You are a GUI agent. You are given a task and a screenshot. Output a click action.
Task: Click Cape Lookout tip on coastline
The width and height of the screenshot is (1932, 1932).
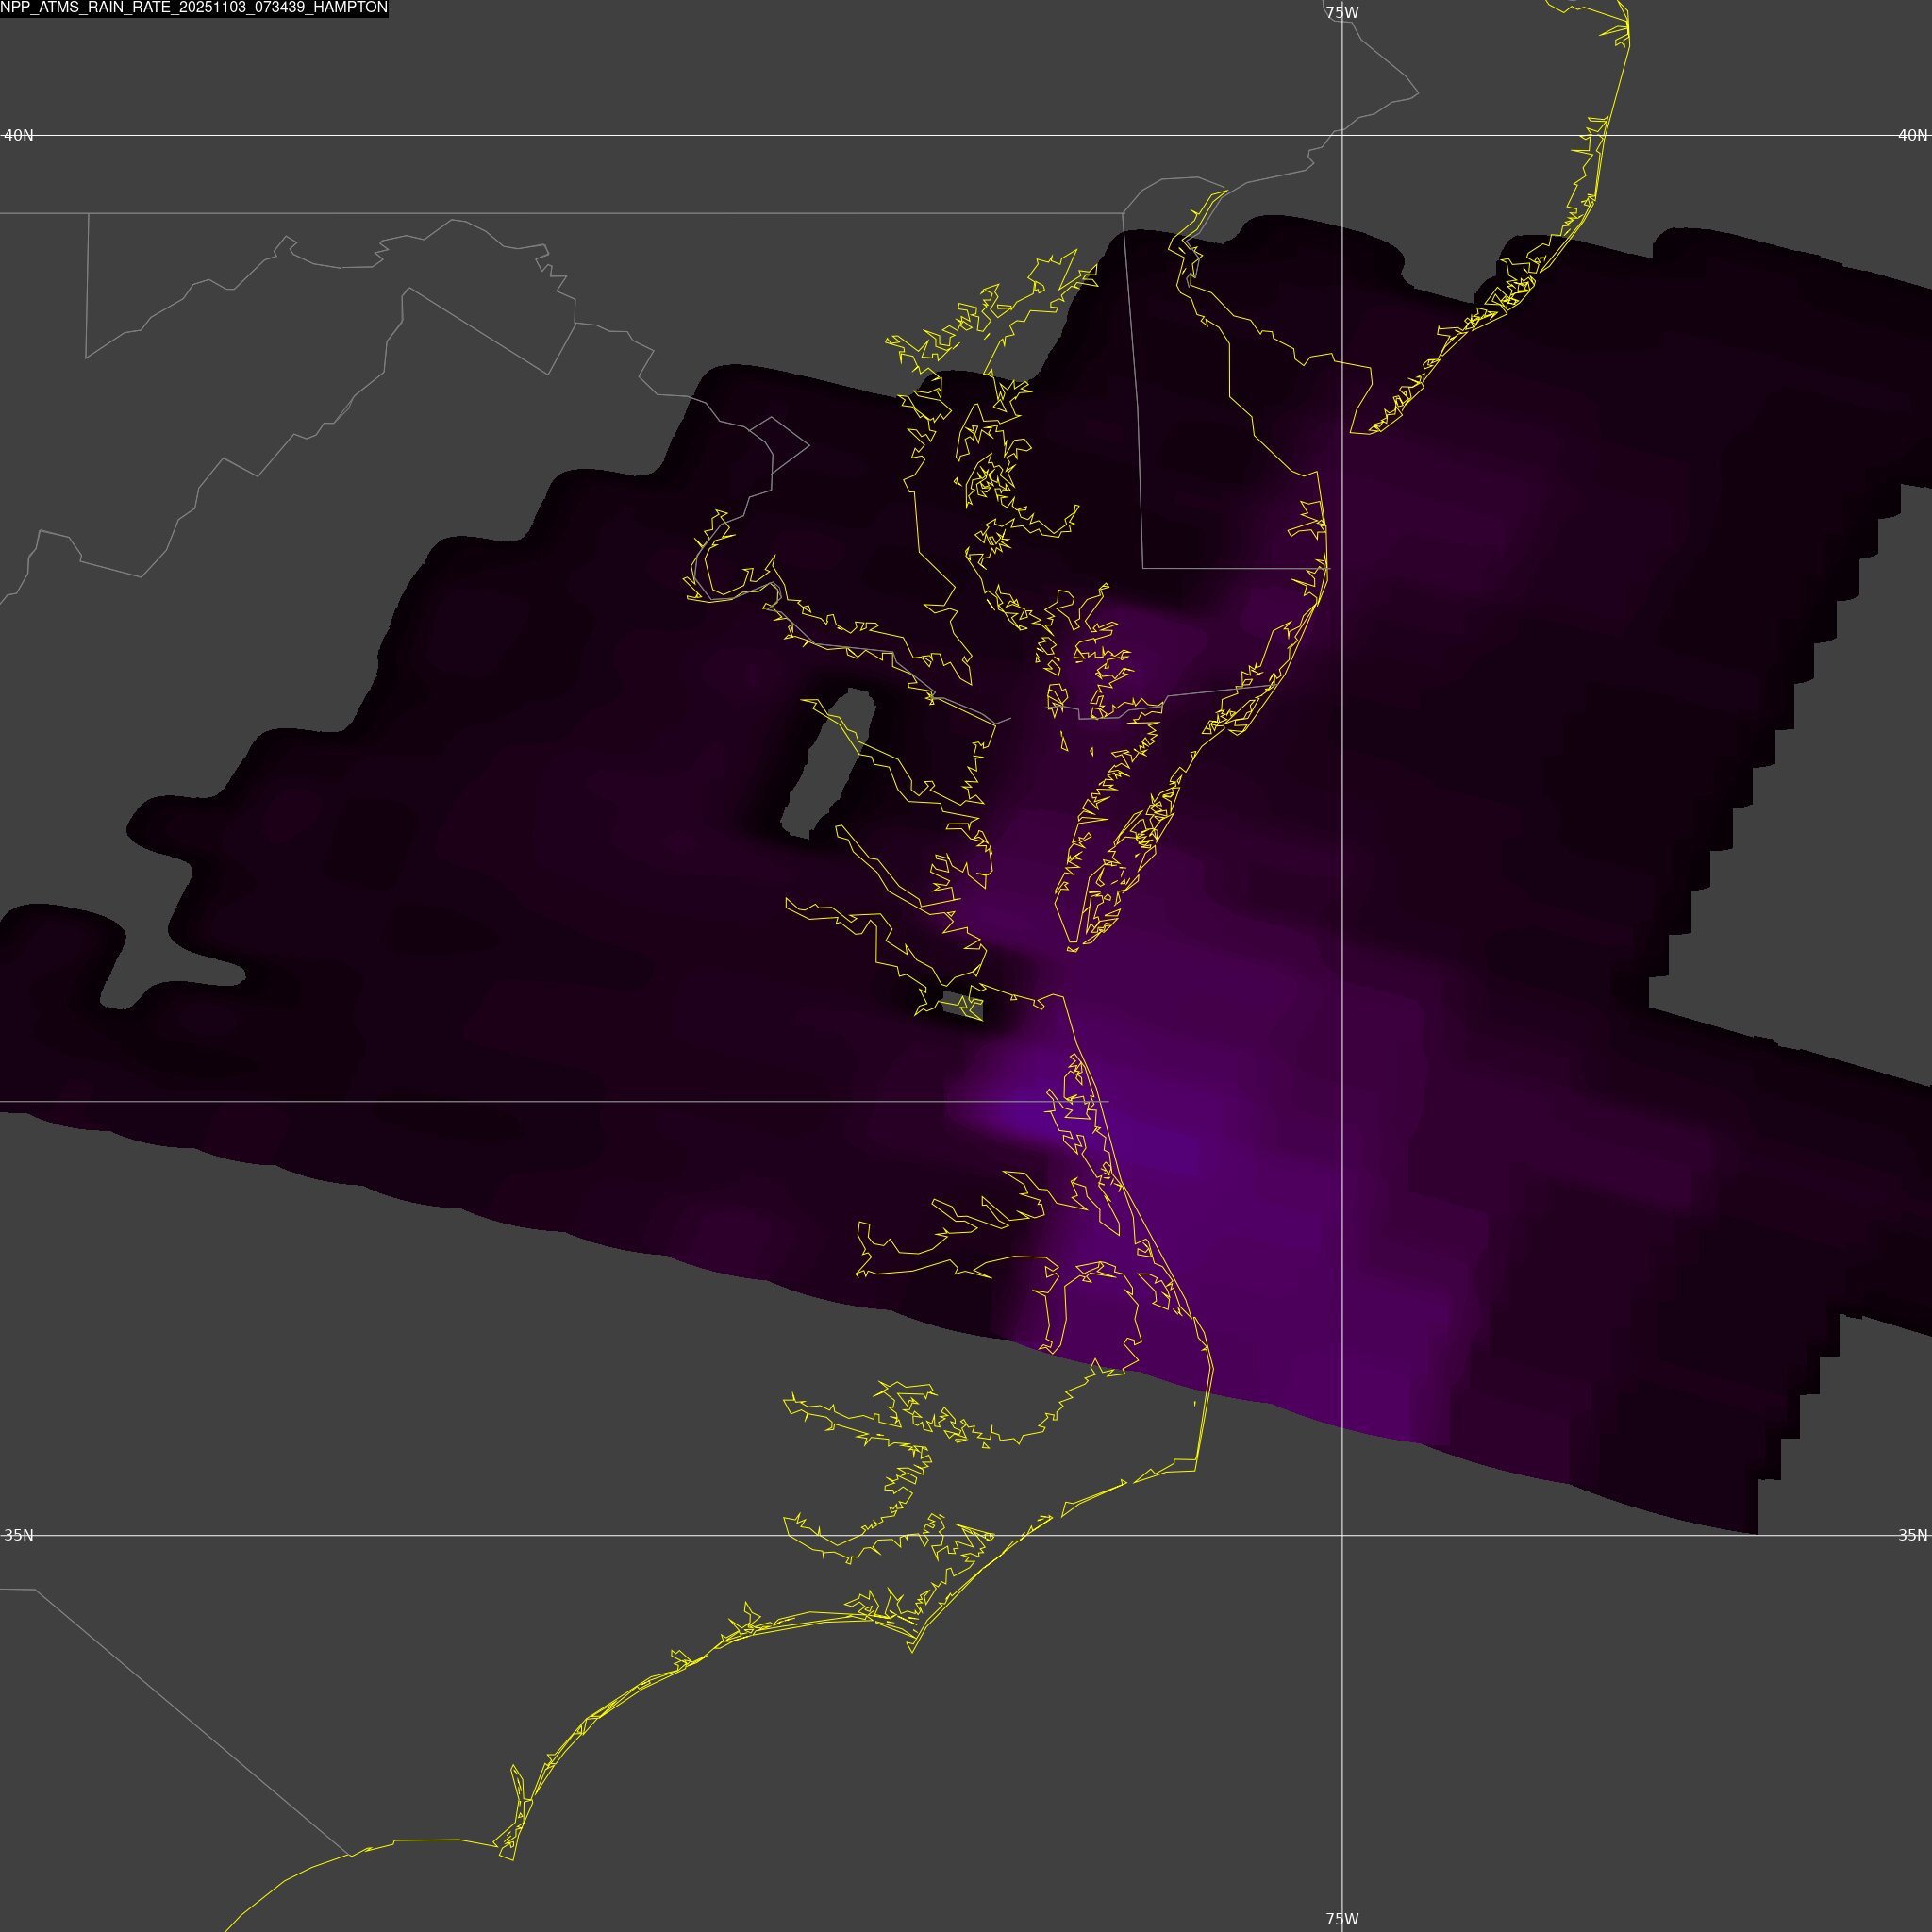tap(912, 1651)
